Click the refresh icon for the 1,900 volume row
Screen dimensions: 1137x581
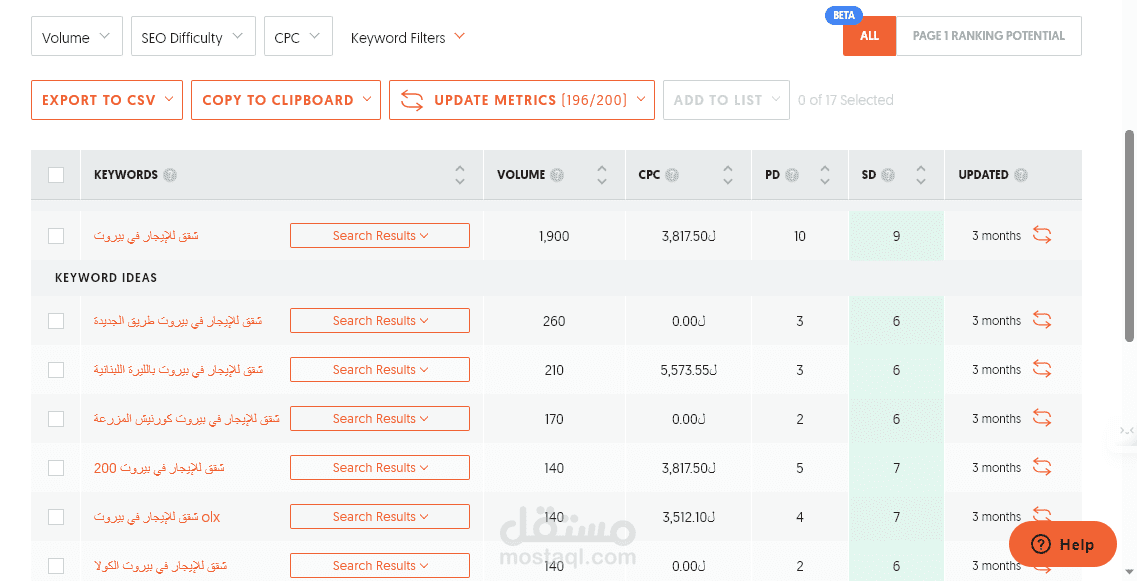pyautogui.click(x=1042, y=236)
